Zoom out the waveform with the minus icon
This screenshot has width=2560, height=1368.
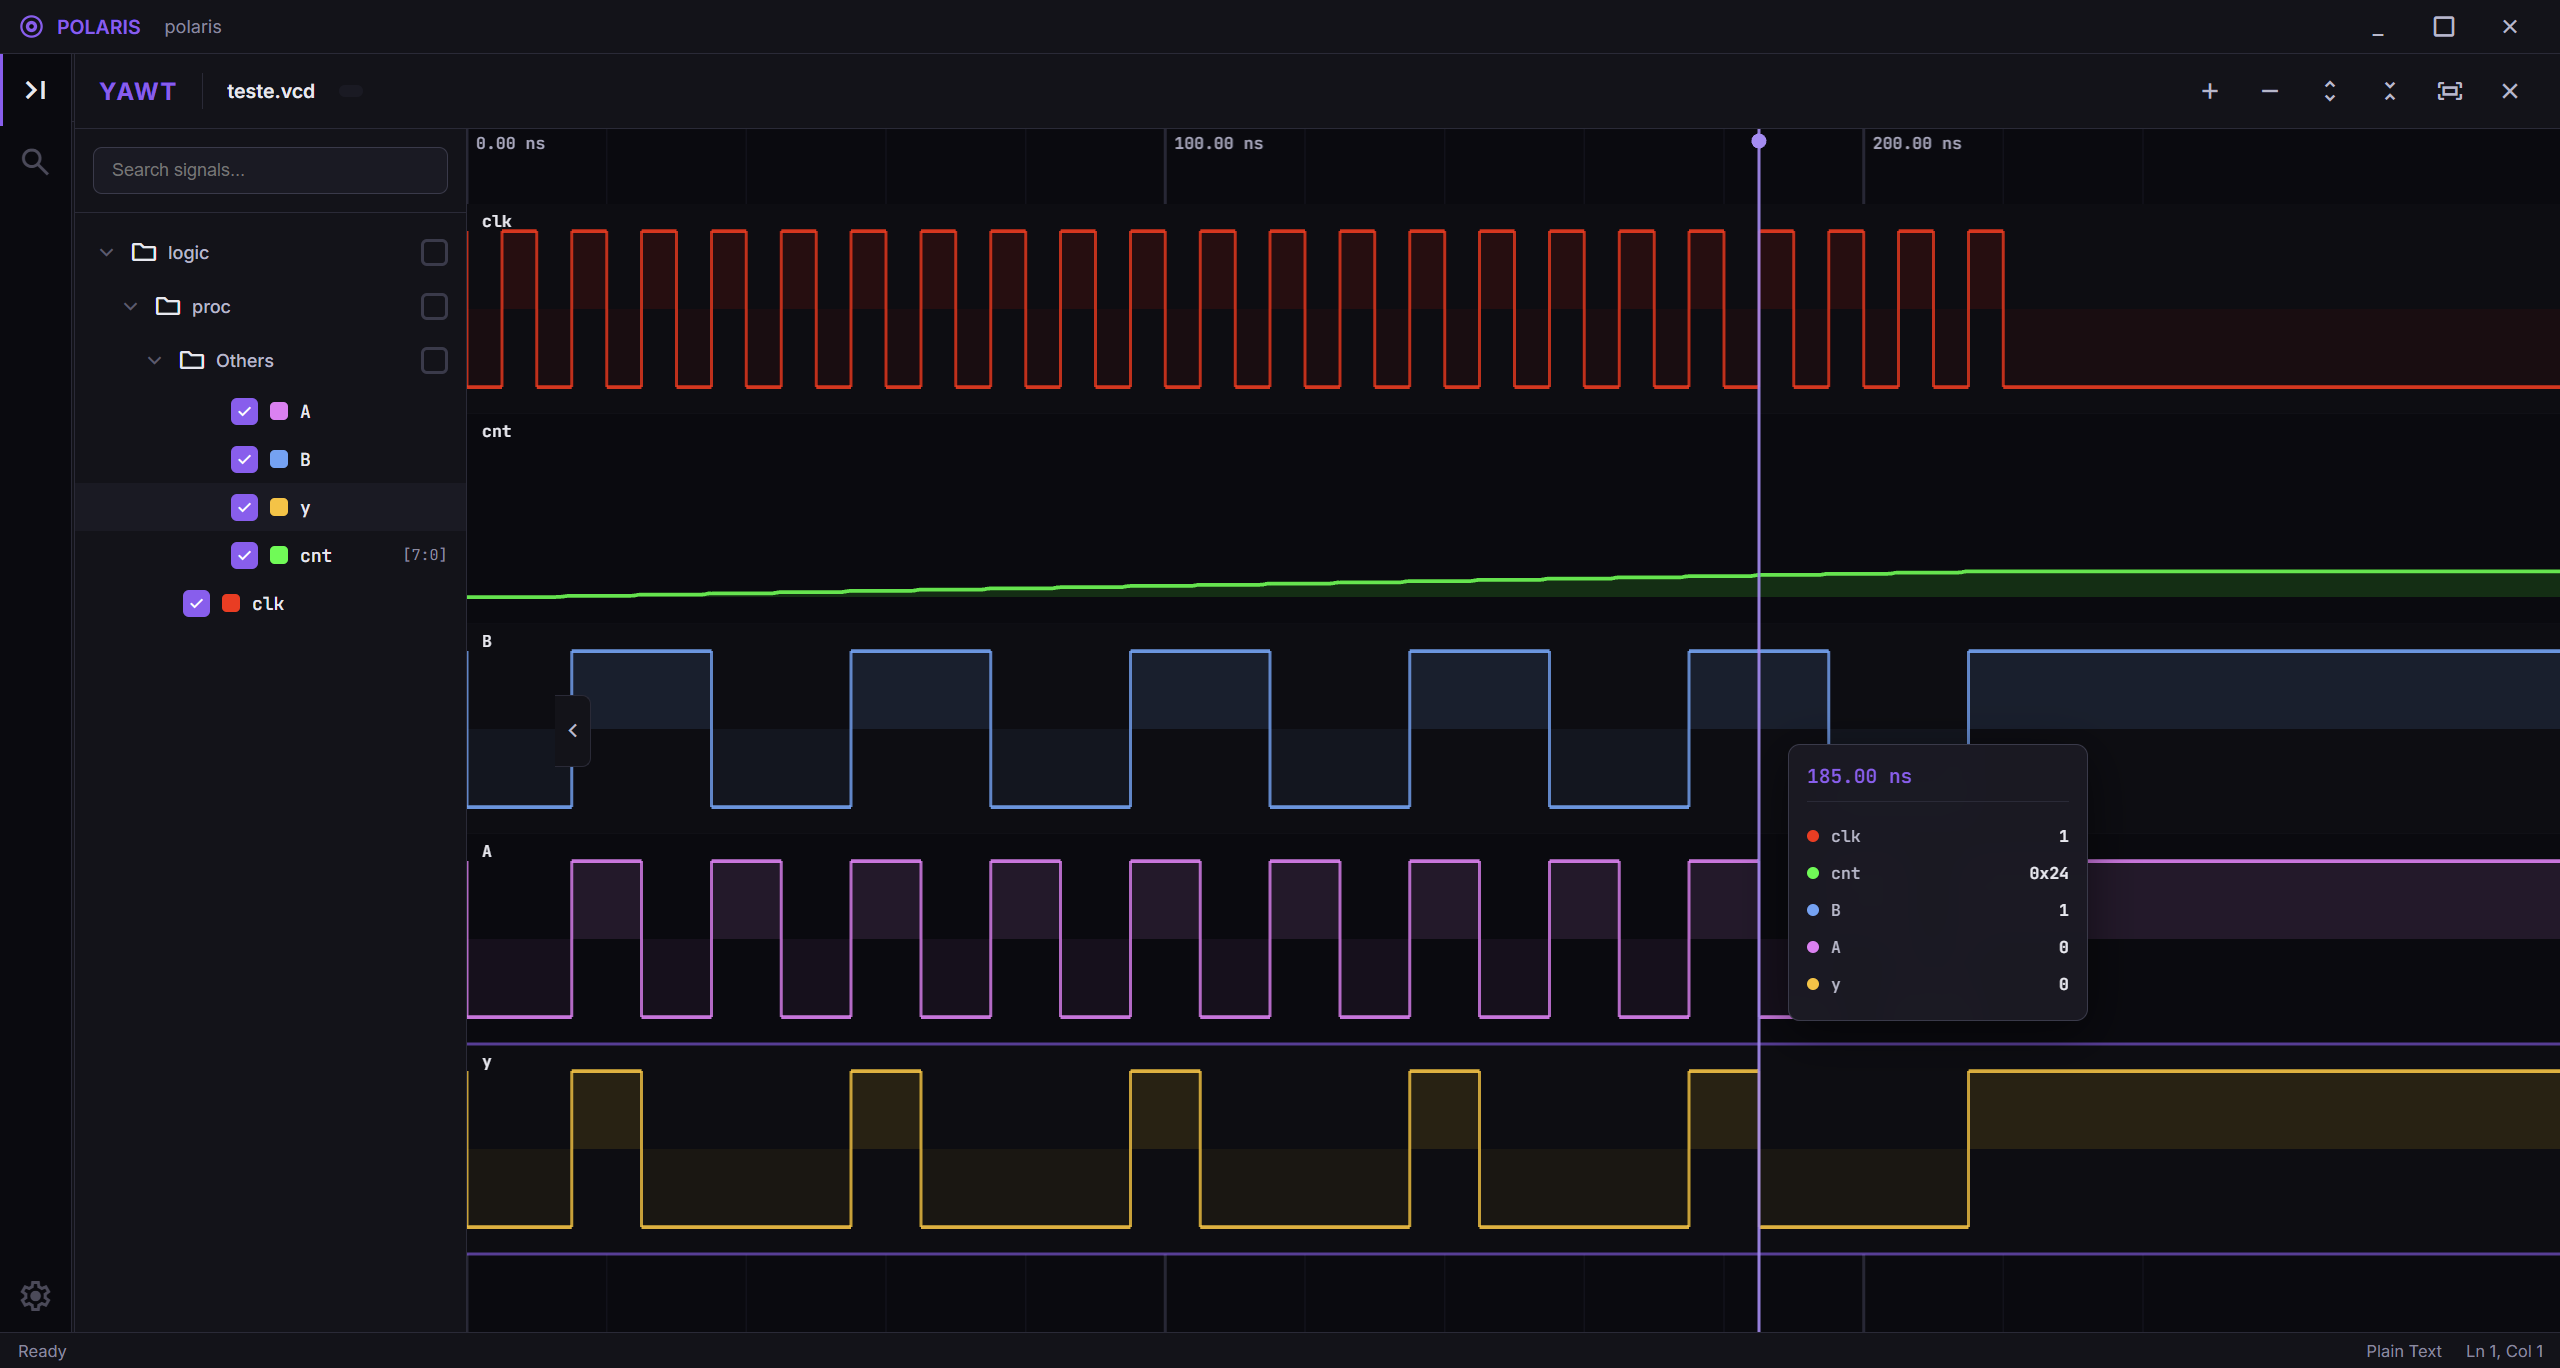click(2270, 91)
